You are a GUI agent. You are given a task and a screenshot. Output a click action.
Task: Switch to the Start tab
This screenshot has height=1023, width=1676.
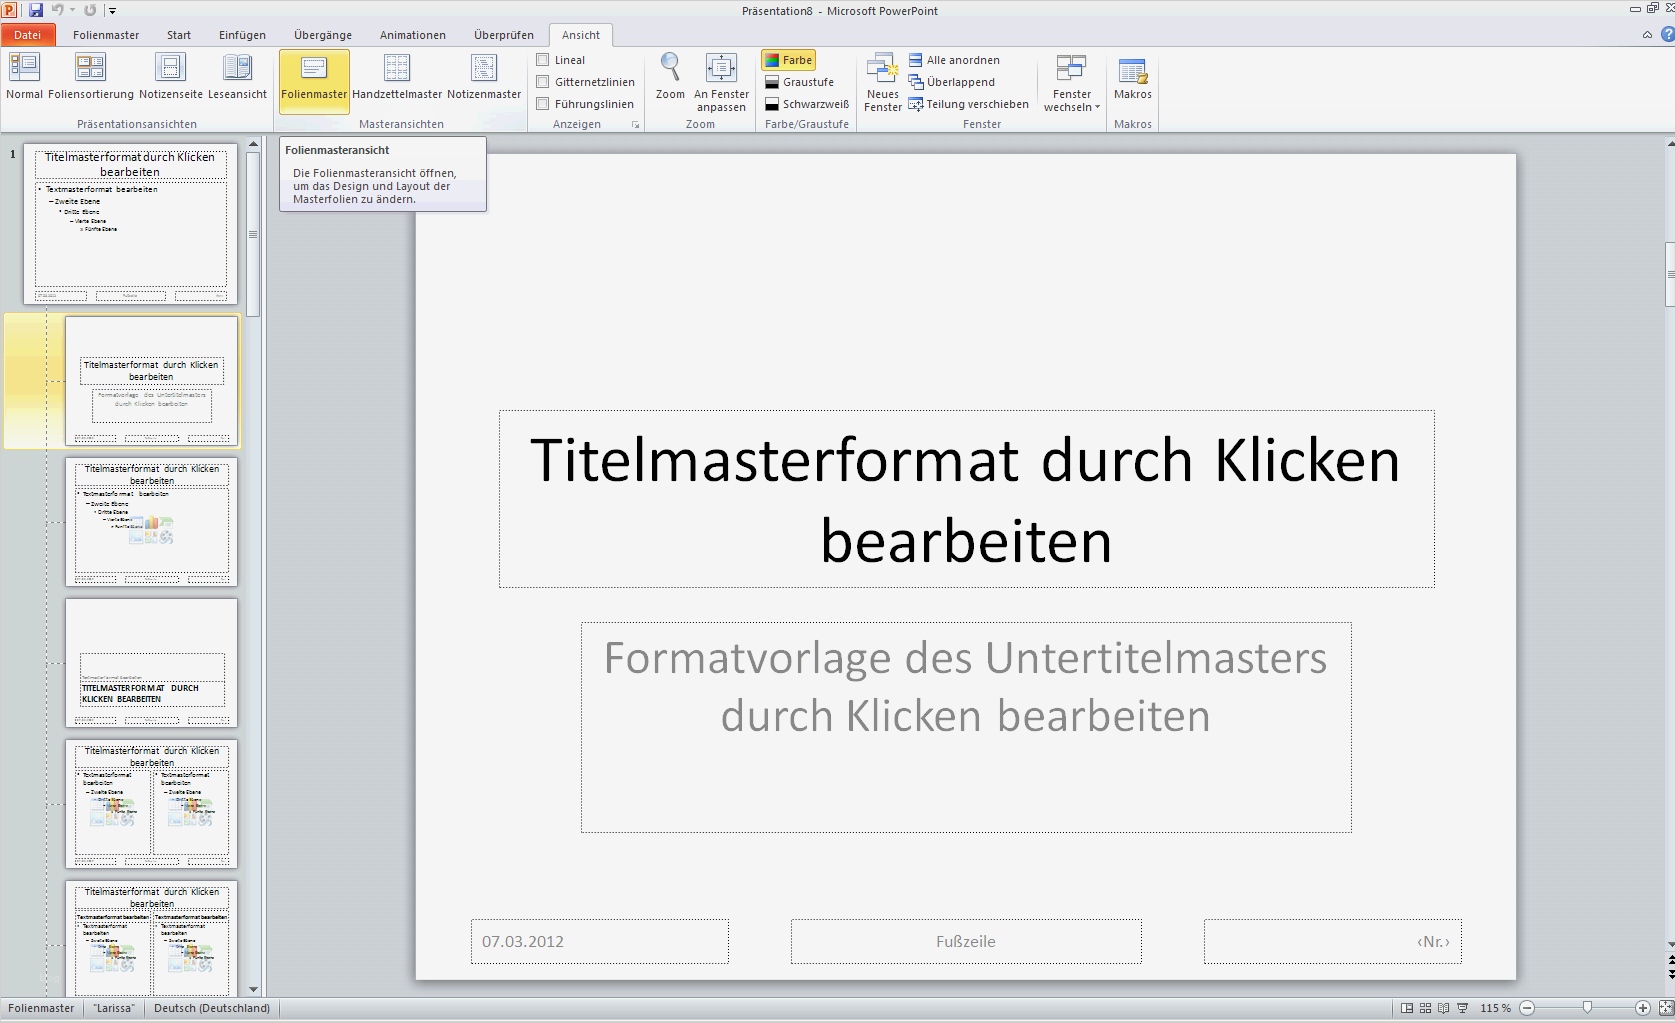click(179, 35)
